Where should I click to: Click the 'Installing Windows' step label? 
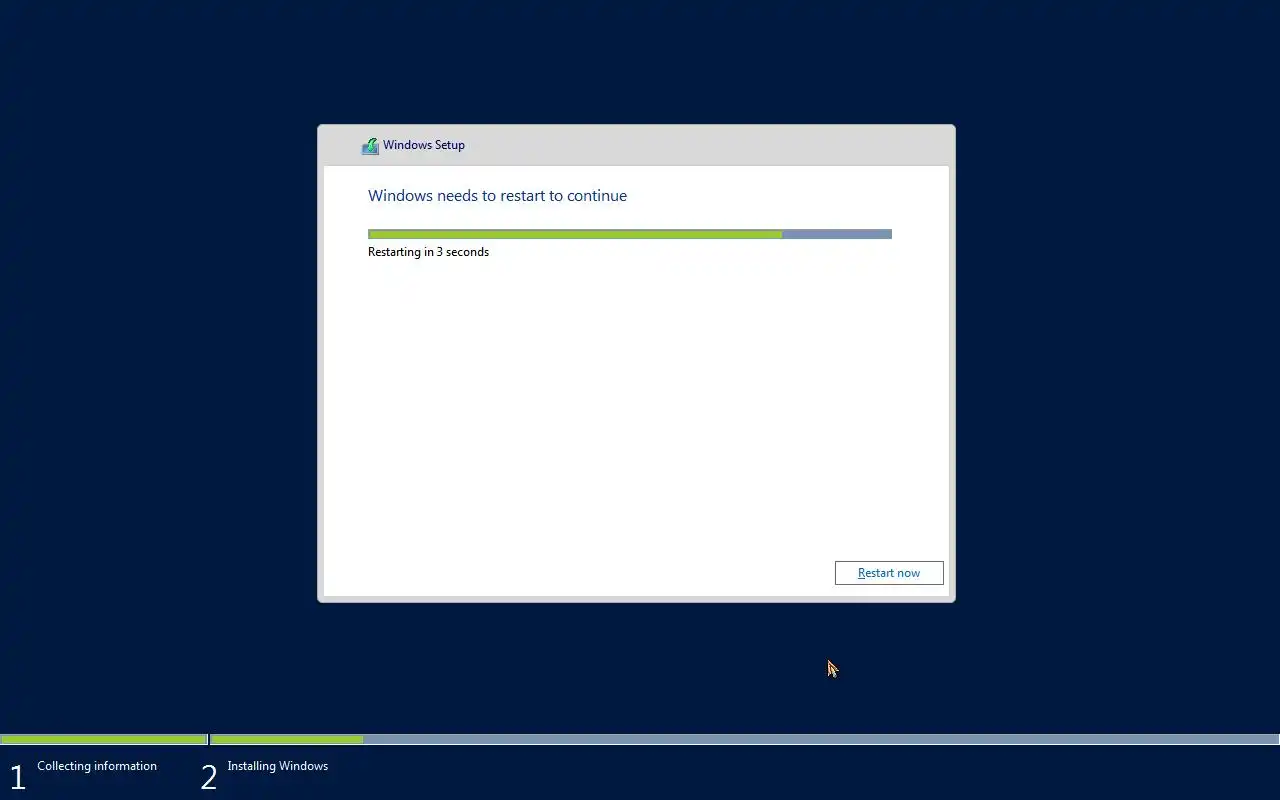coord(277,766)
